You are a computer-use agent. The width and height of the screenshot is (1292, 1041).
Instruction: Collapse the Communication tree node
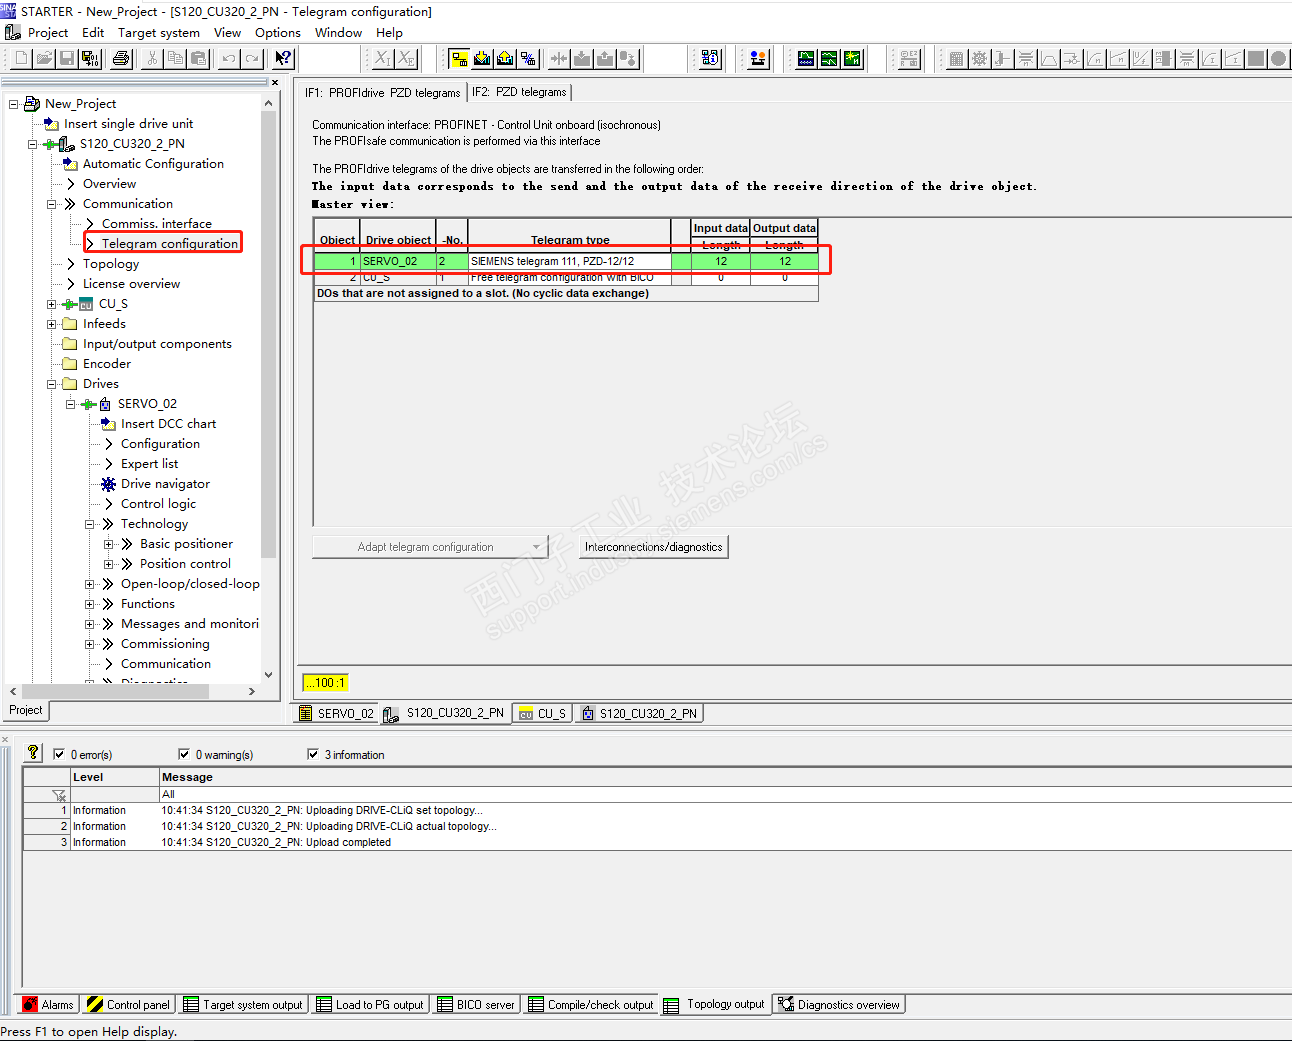(x=52, y=204)
